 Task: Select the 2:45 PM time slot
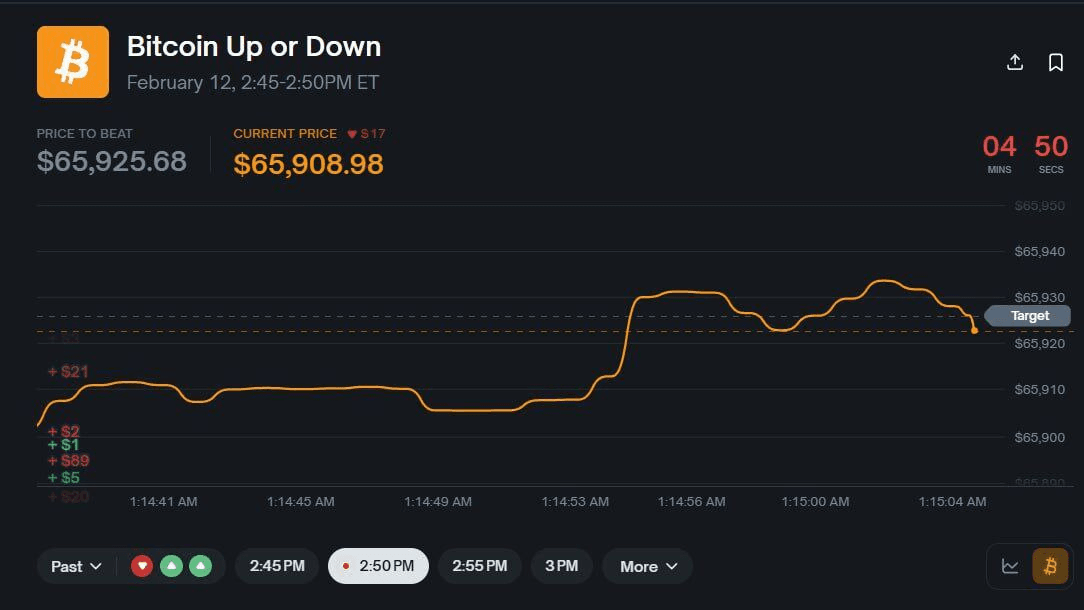(x=277, y=566)
